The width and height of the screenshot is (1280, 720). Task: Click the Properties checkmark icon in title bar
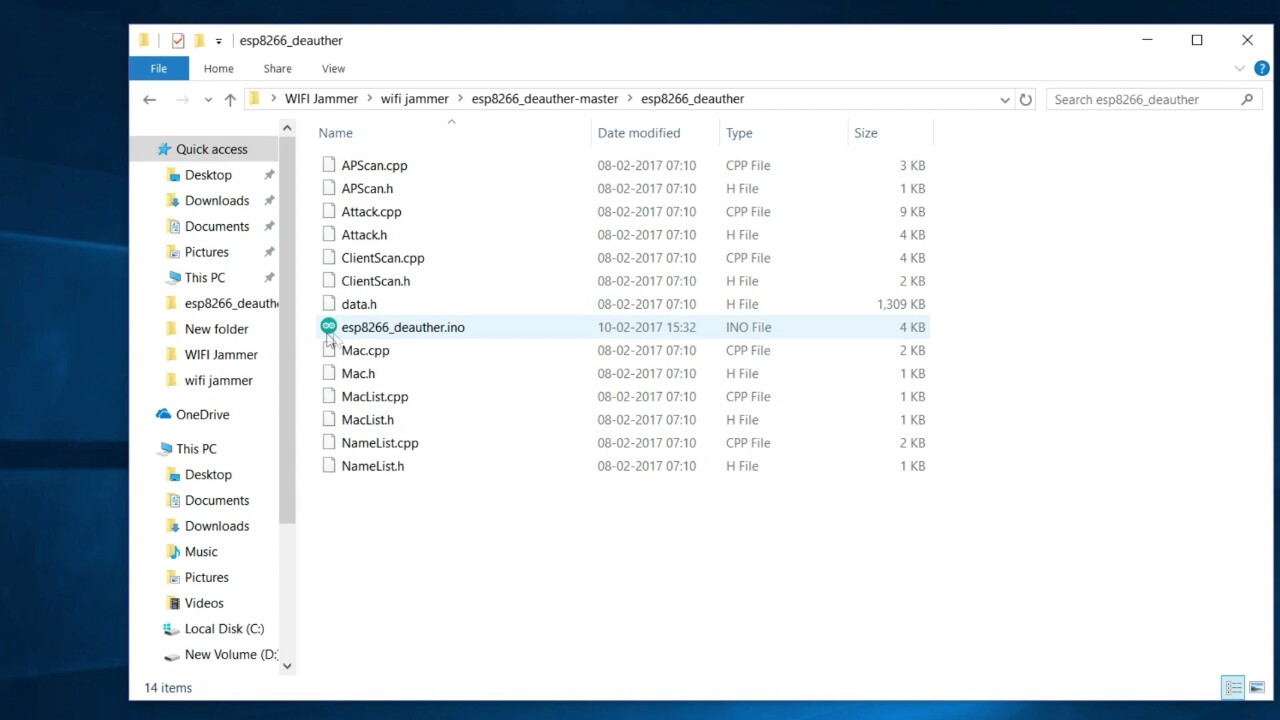tap(178, 40)
